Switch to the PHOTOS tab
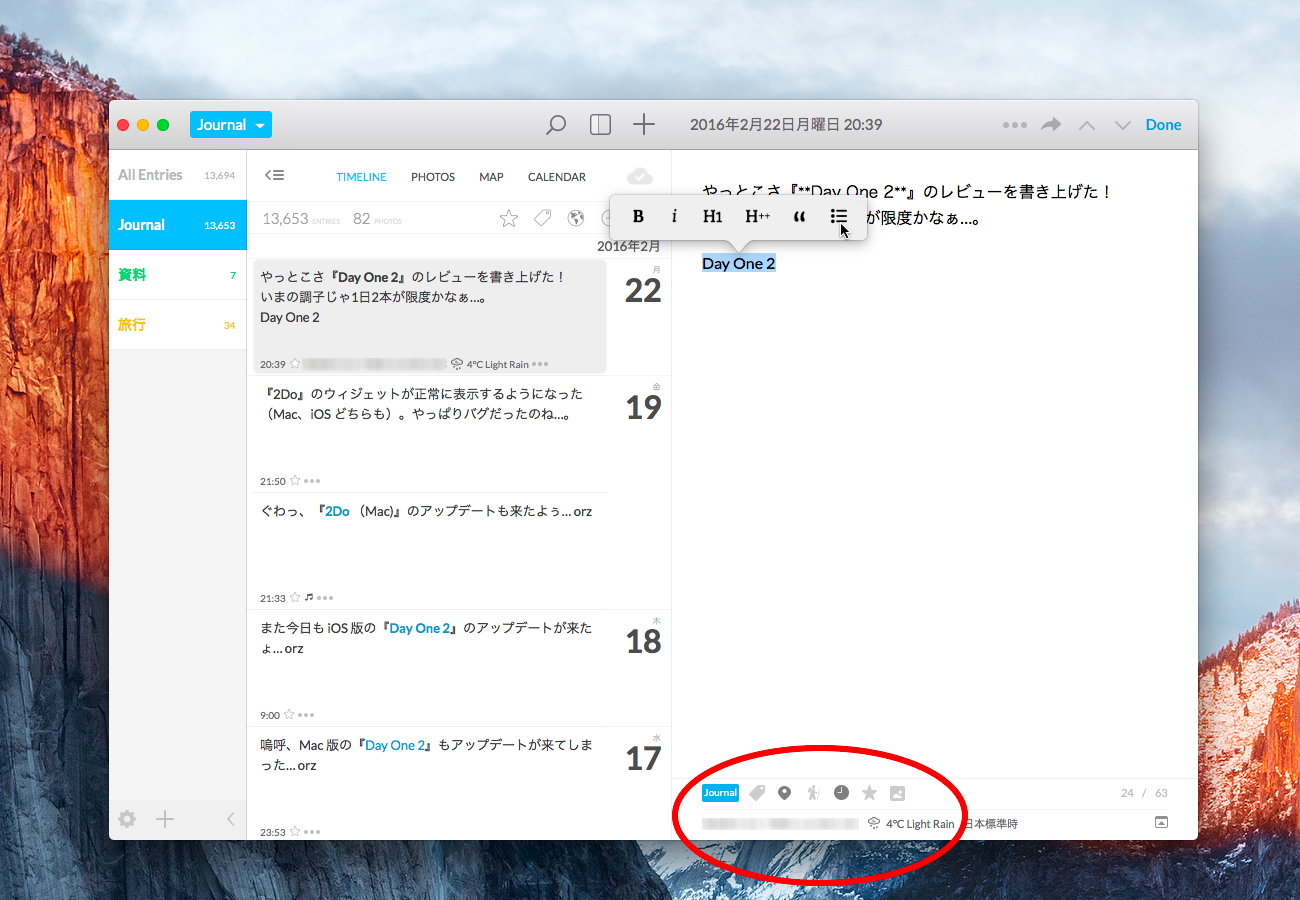Viewport: 1300px width, 900px height. 433,177
